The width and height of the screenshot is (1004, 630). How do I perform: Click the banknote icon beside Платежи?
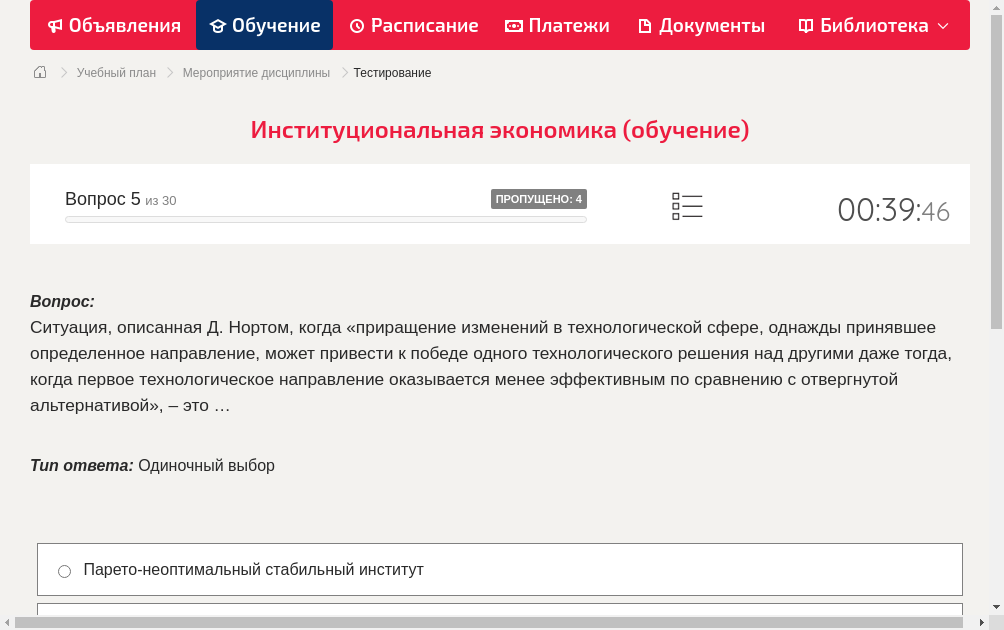pos(514,26)
